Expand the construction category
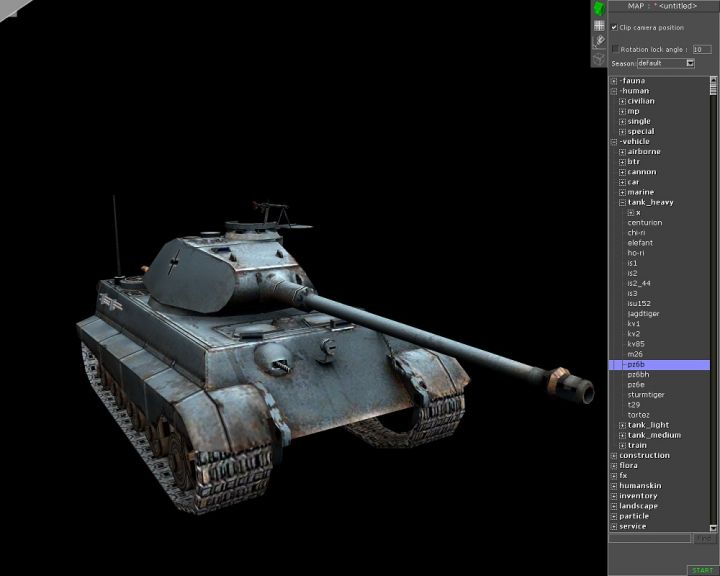This screenshot has height=576, width=720. [614, 456]
